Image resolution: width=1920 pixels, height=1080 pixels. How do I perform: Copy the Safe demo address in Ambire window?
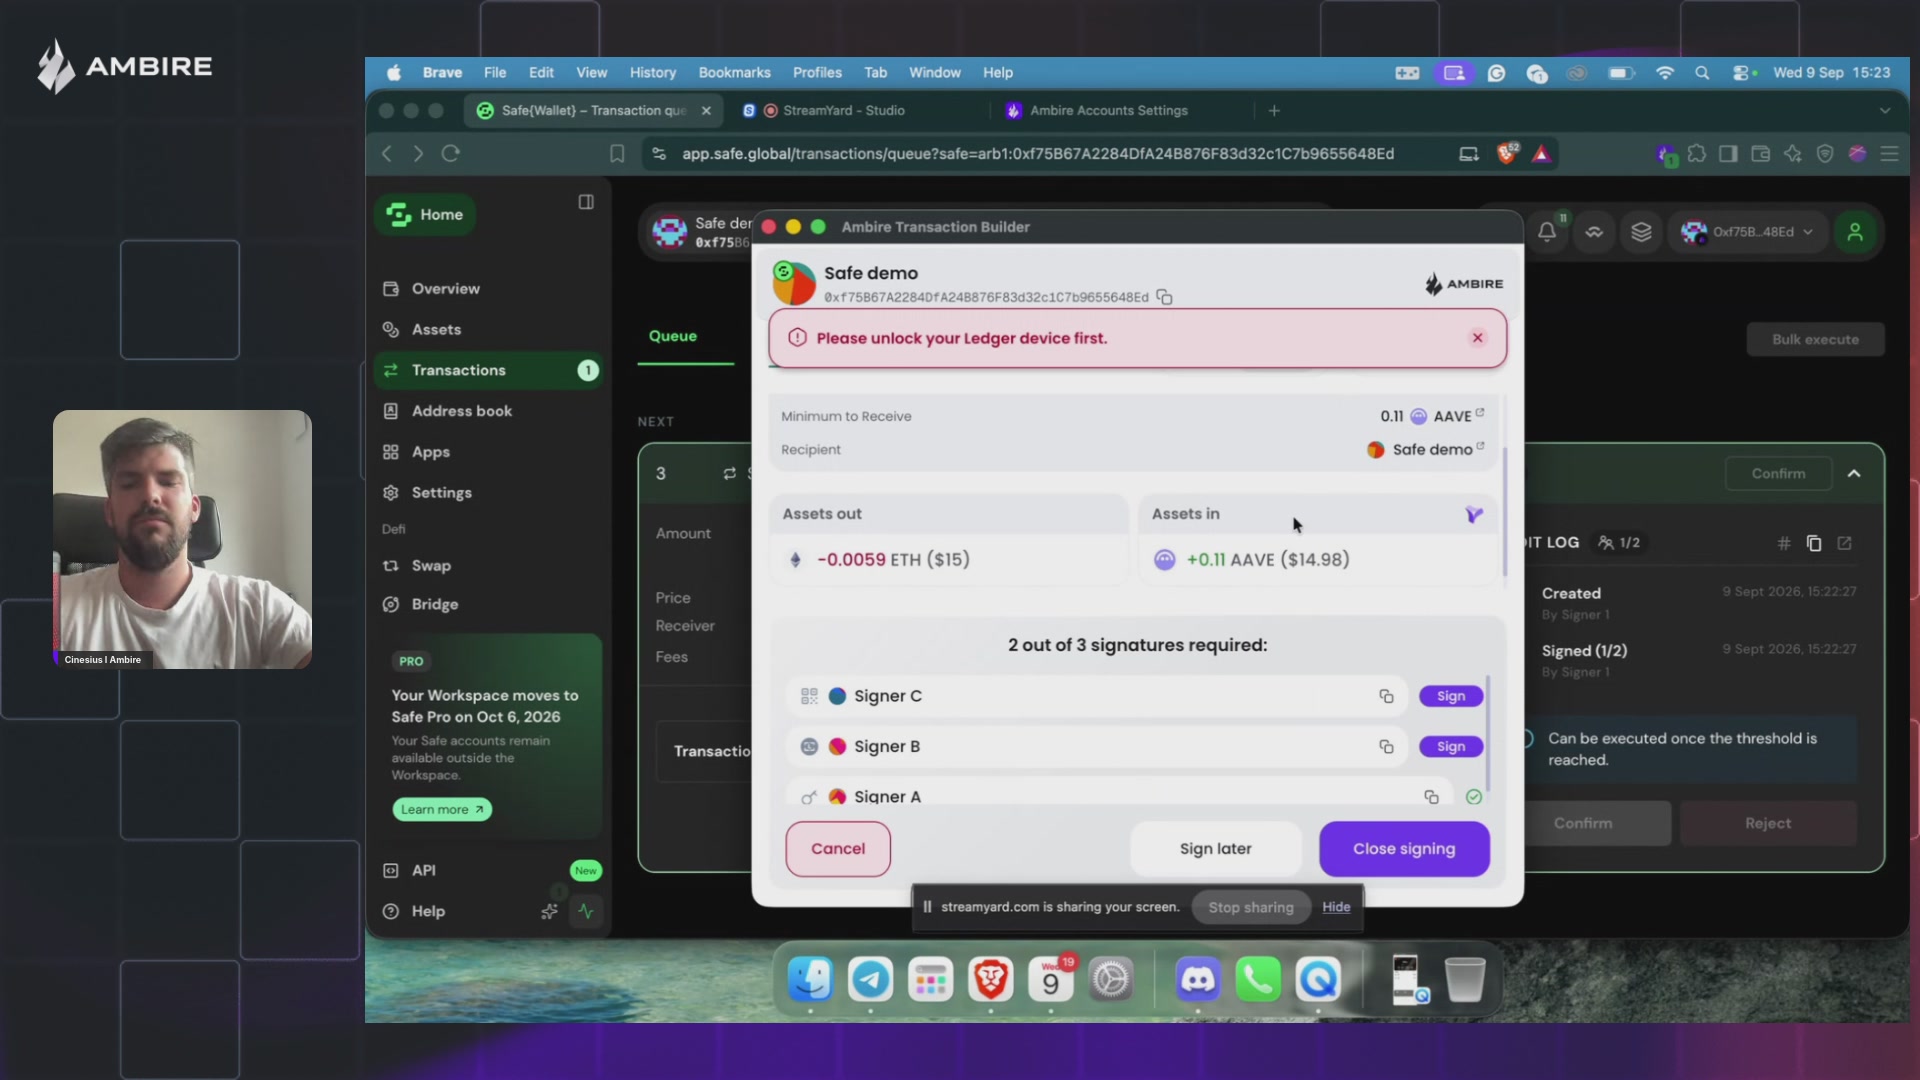1164,297
